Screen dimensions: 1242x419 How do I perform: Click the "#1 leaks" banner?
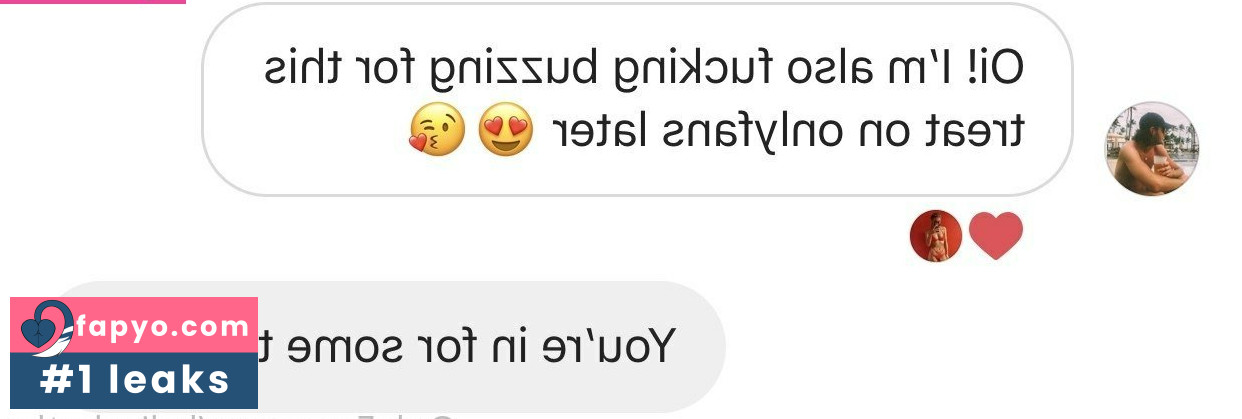(x=134, y=381)
